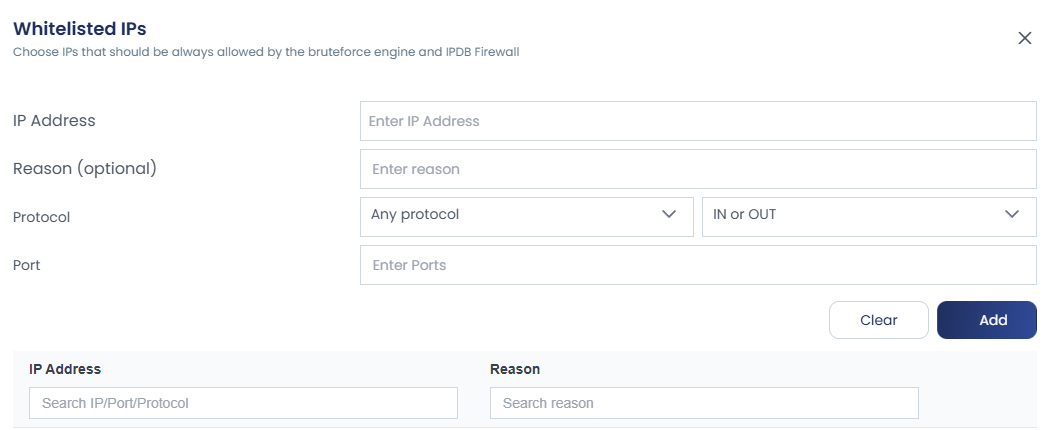Click the Reason (optional) form label
Screen dimensions: 1044x430
(x=85, y=168)
